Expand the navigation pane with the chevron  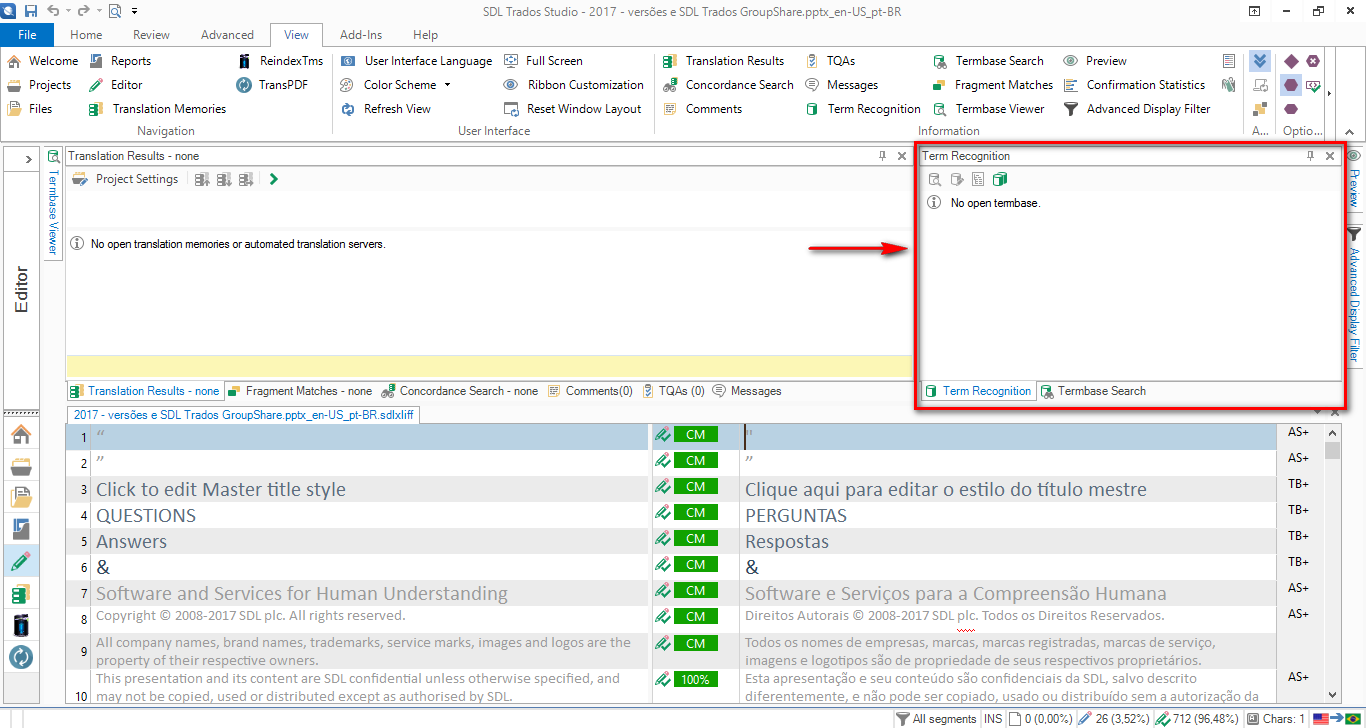point(28,160)
